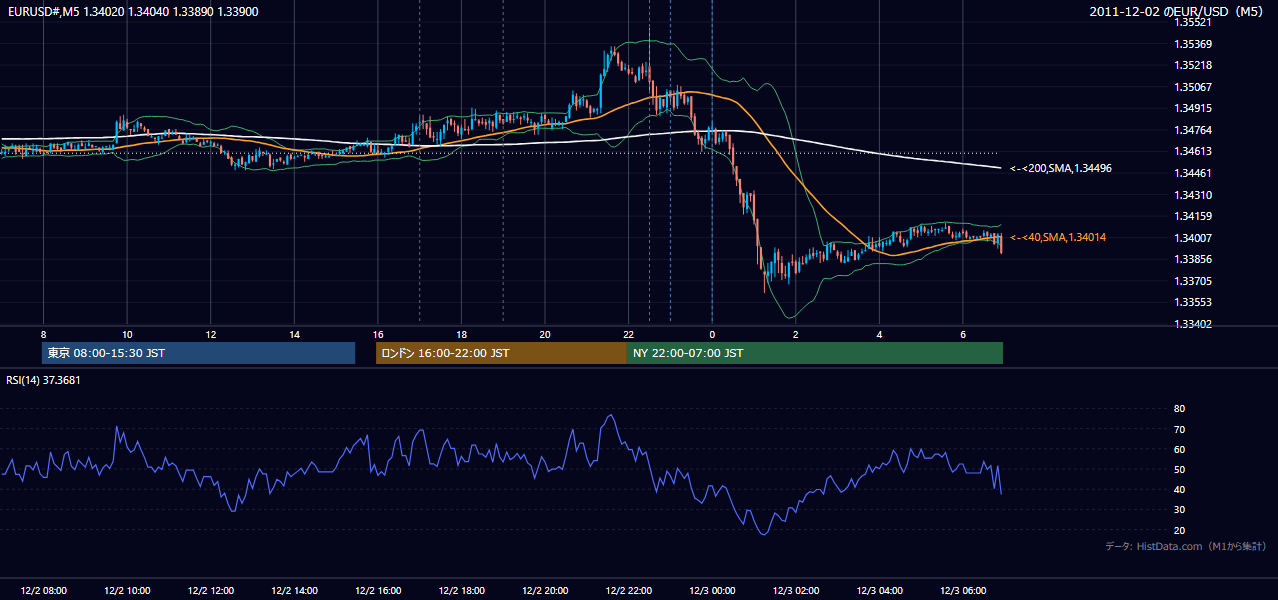Click price axis label 1.33856

click(x=1194, y=259)
